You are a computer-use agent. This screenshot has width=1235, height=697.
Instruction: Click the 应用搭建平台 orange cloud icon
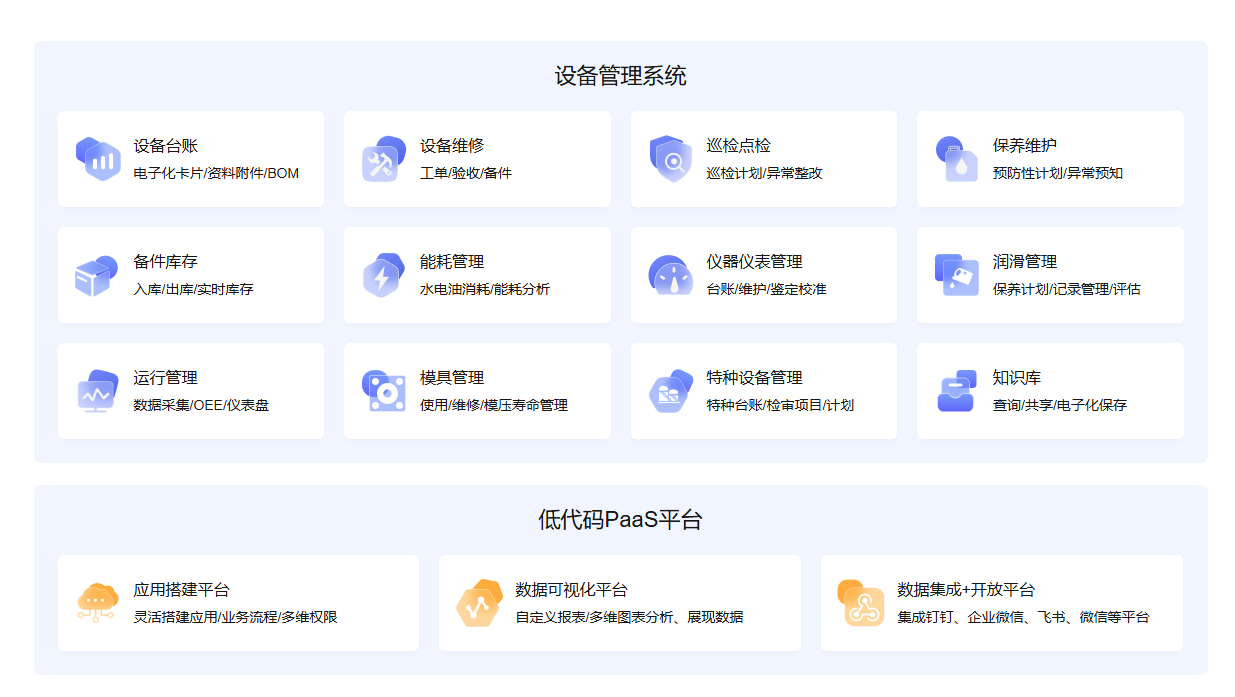(x=97, y=603)
